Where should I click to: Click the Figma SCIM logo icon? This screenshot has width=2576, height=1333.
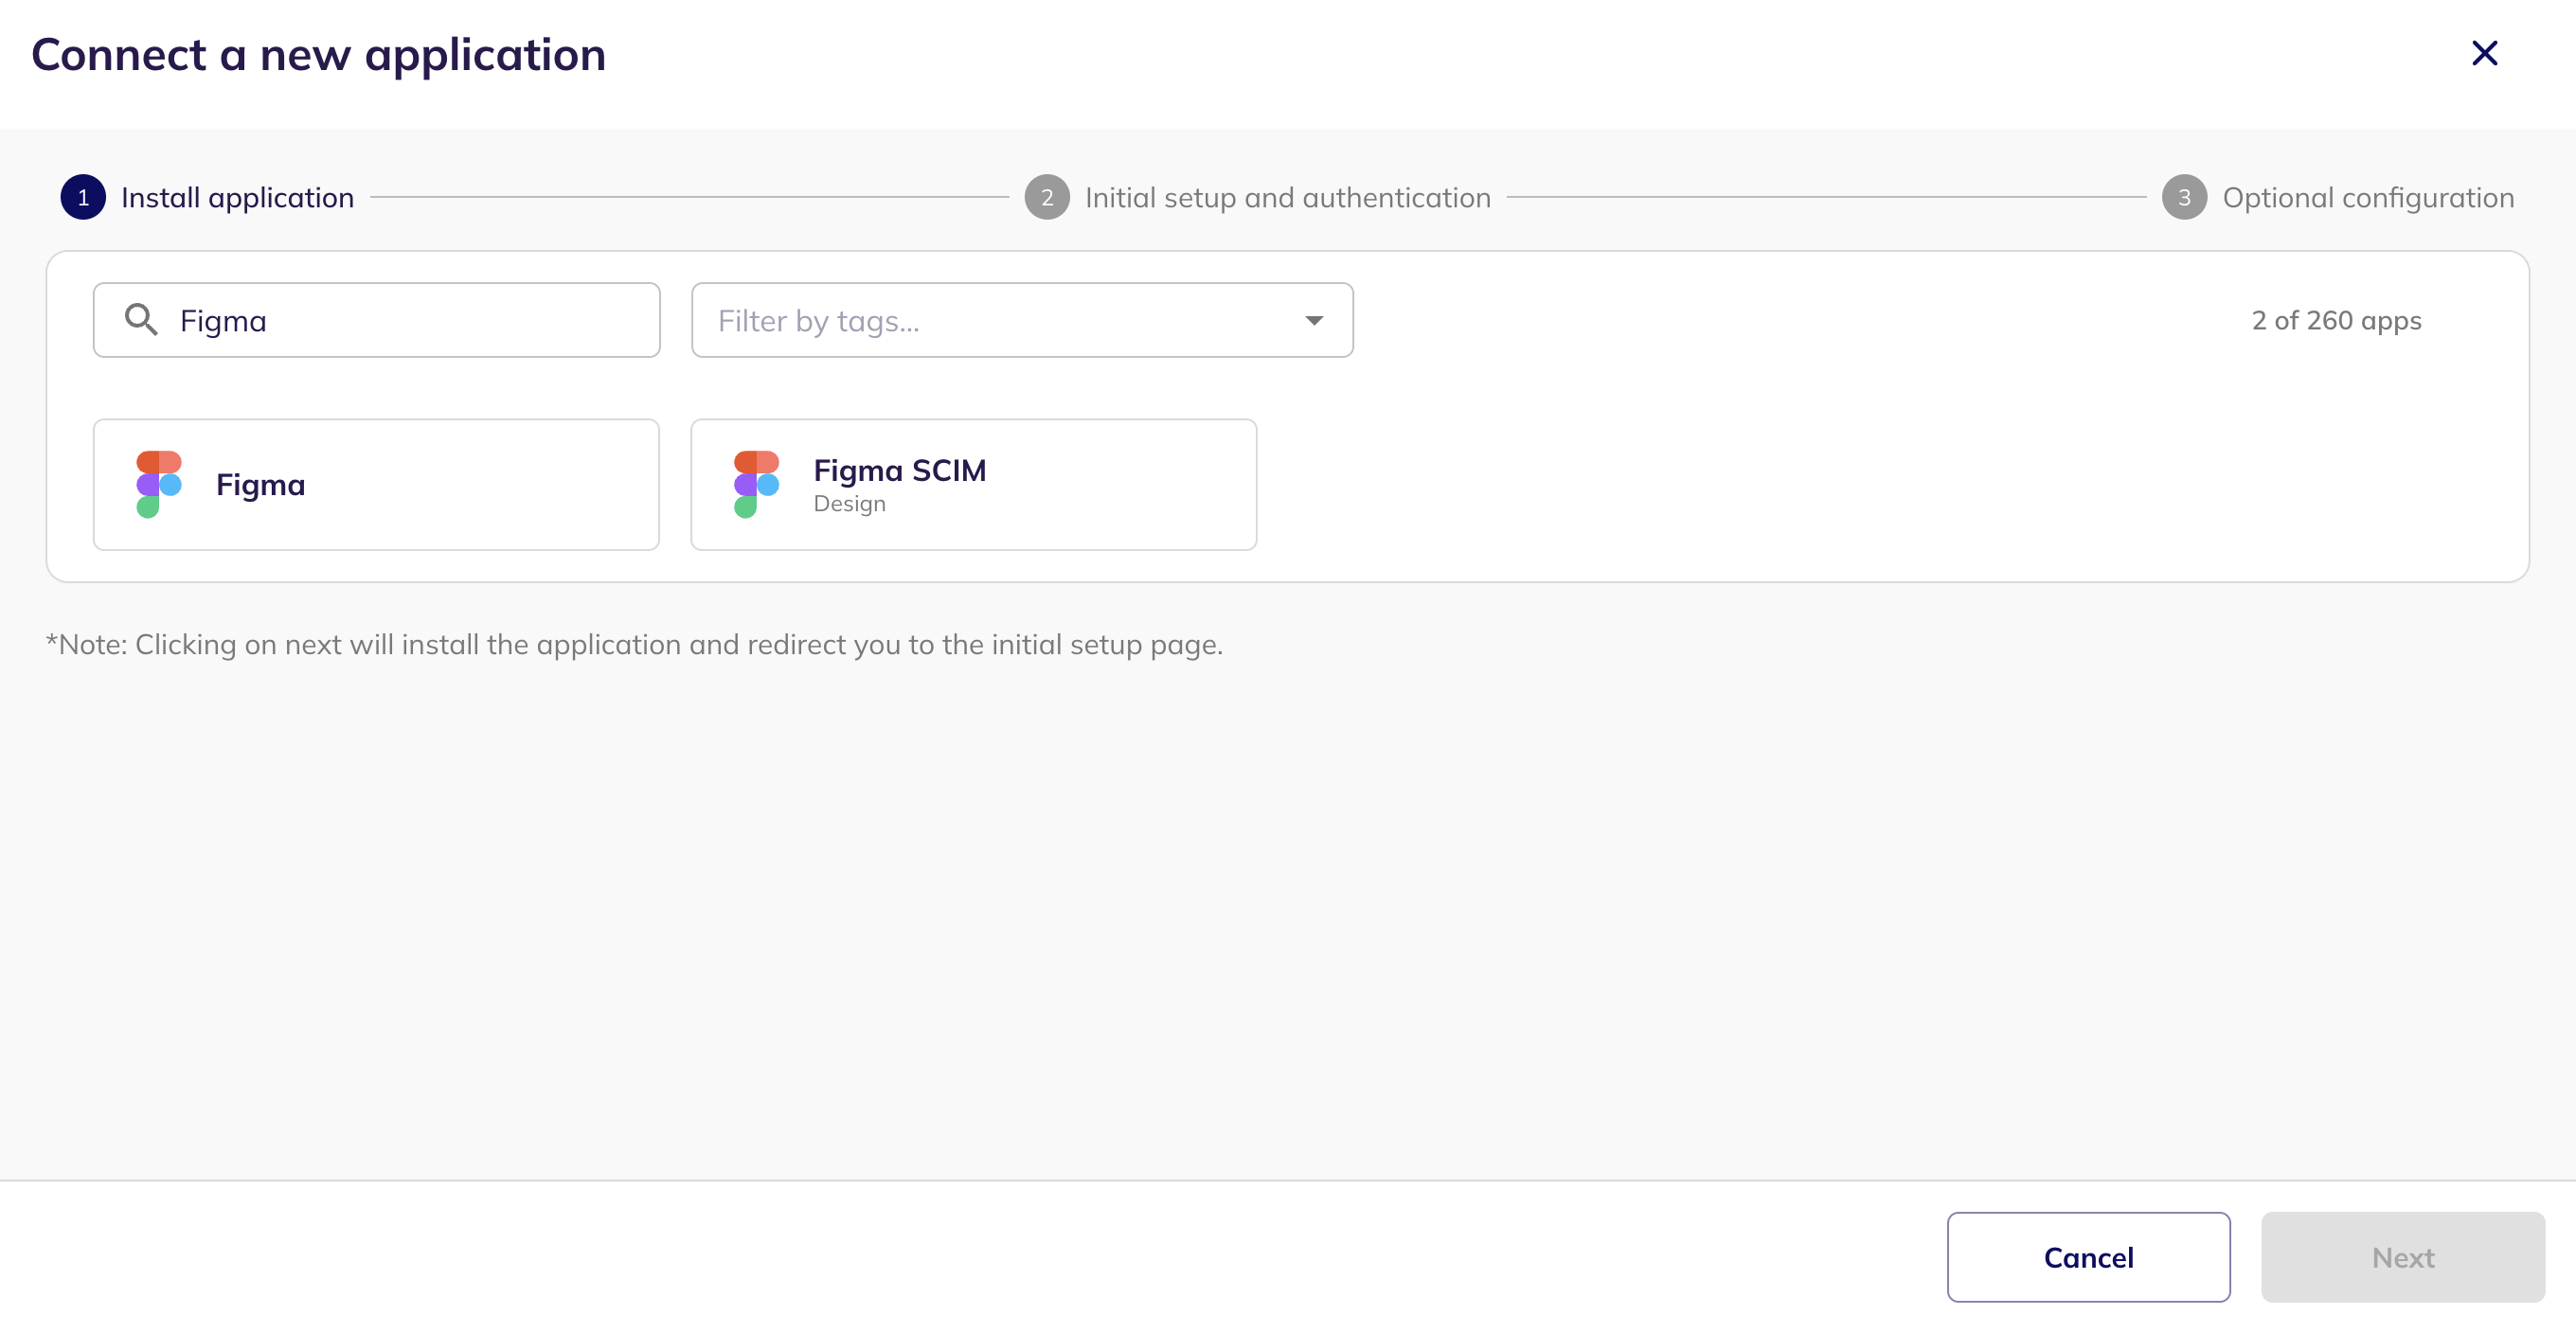[x=756, y=484]
